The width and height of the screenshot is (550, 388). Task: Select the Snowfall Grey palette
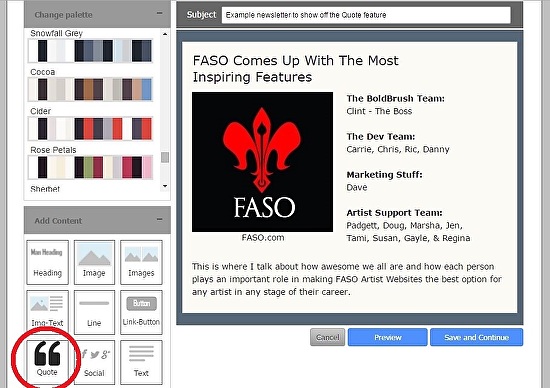click(x=90, y=51)
